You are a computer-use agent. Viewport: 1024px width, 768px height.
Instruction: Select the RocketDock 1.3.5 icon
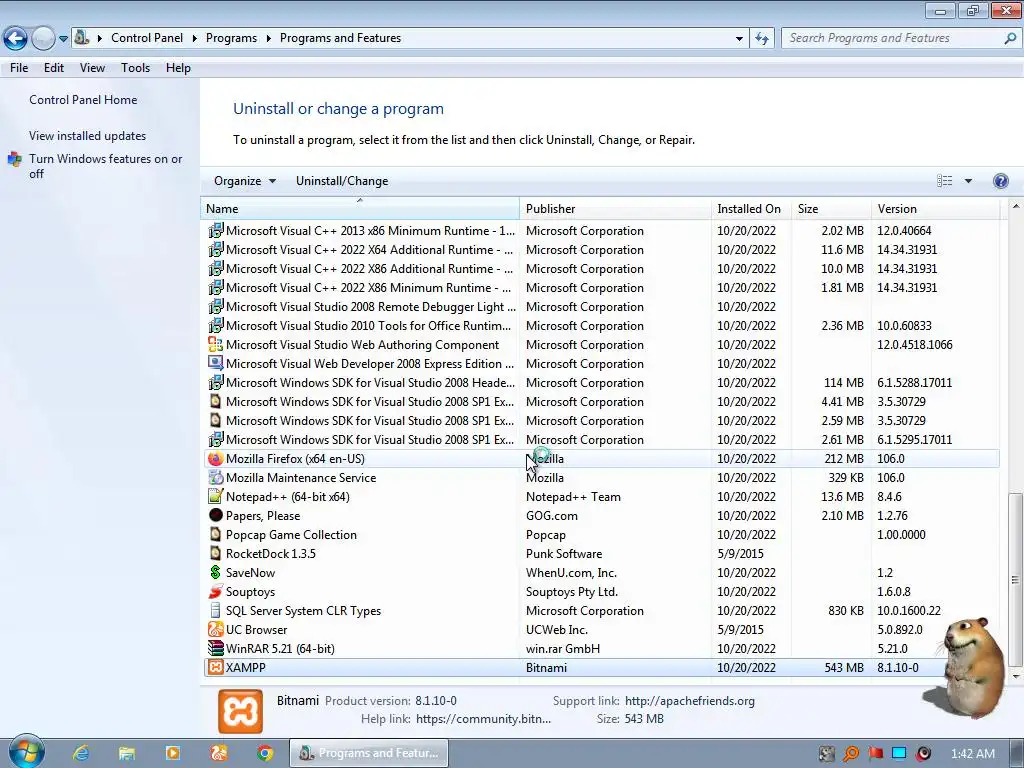pyautogui.click(x=216, y=553)
